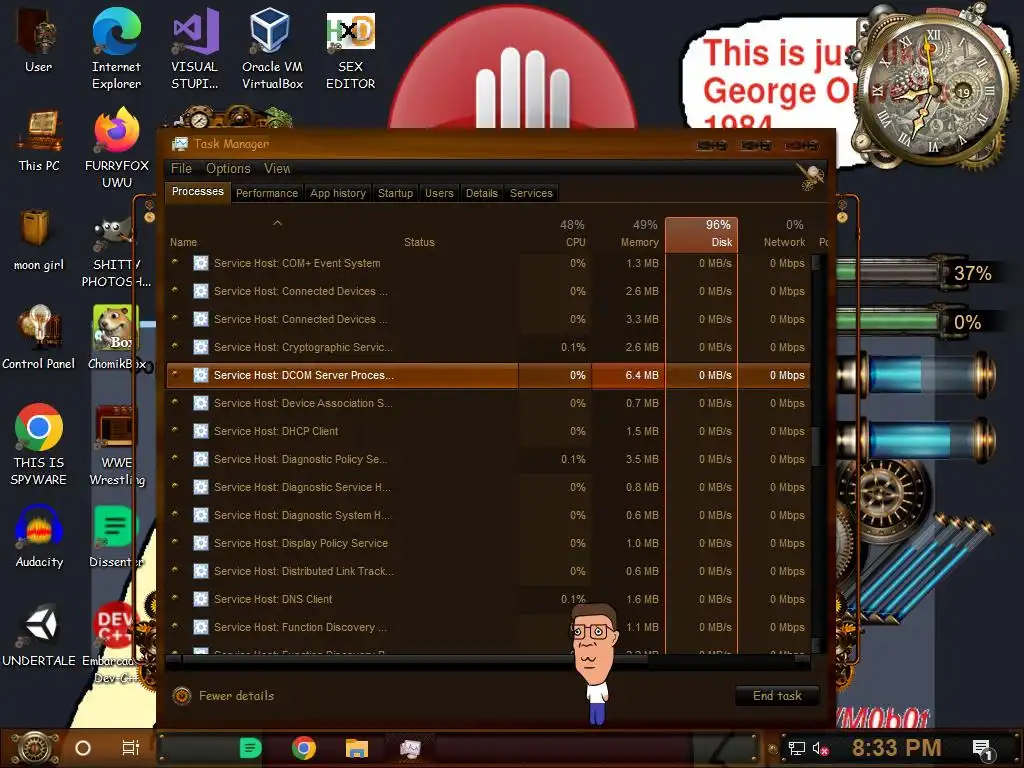Select Task Manager taskbar button
The image size is (1024, 768).
pos(410,748)
